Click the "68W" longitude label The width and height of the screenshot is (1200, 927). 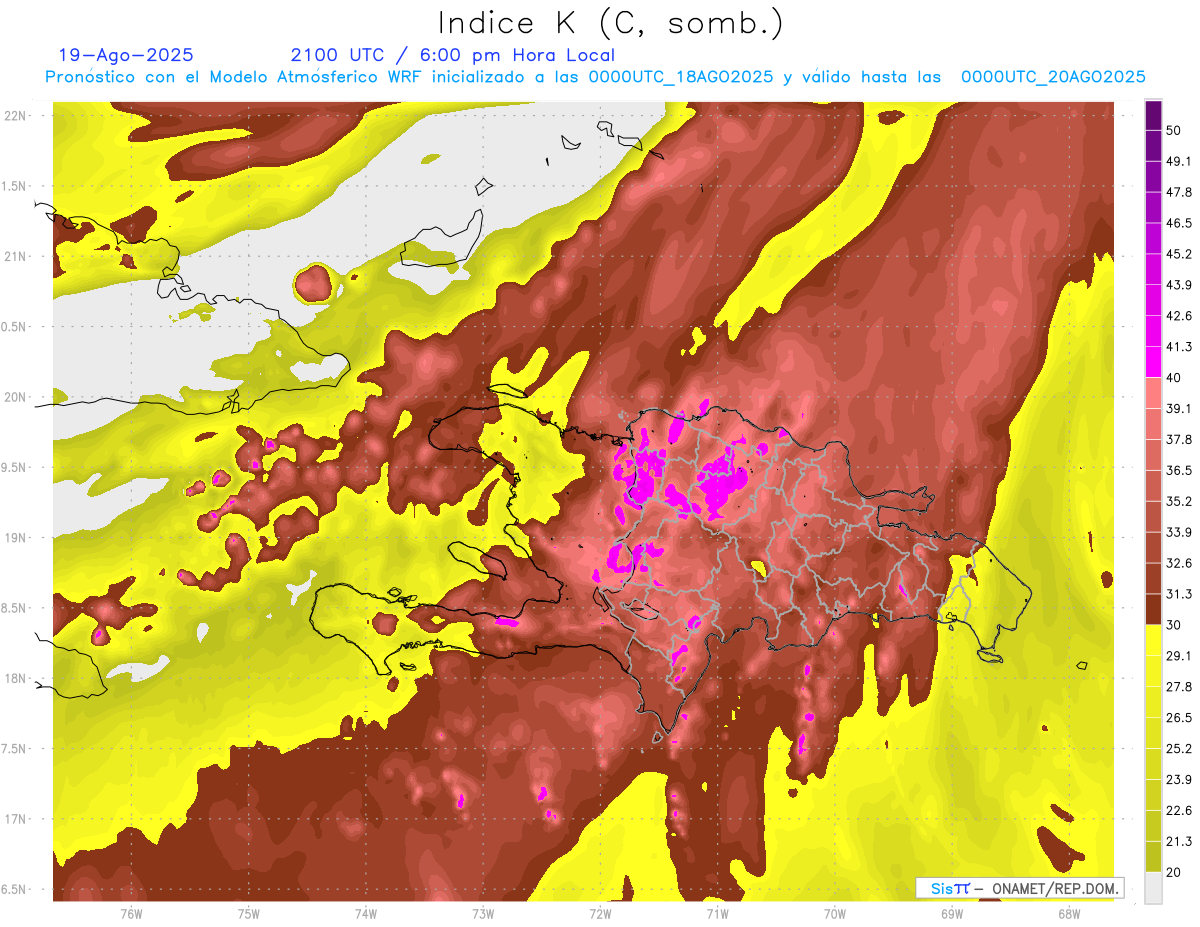coord(1069,913)
